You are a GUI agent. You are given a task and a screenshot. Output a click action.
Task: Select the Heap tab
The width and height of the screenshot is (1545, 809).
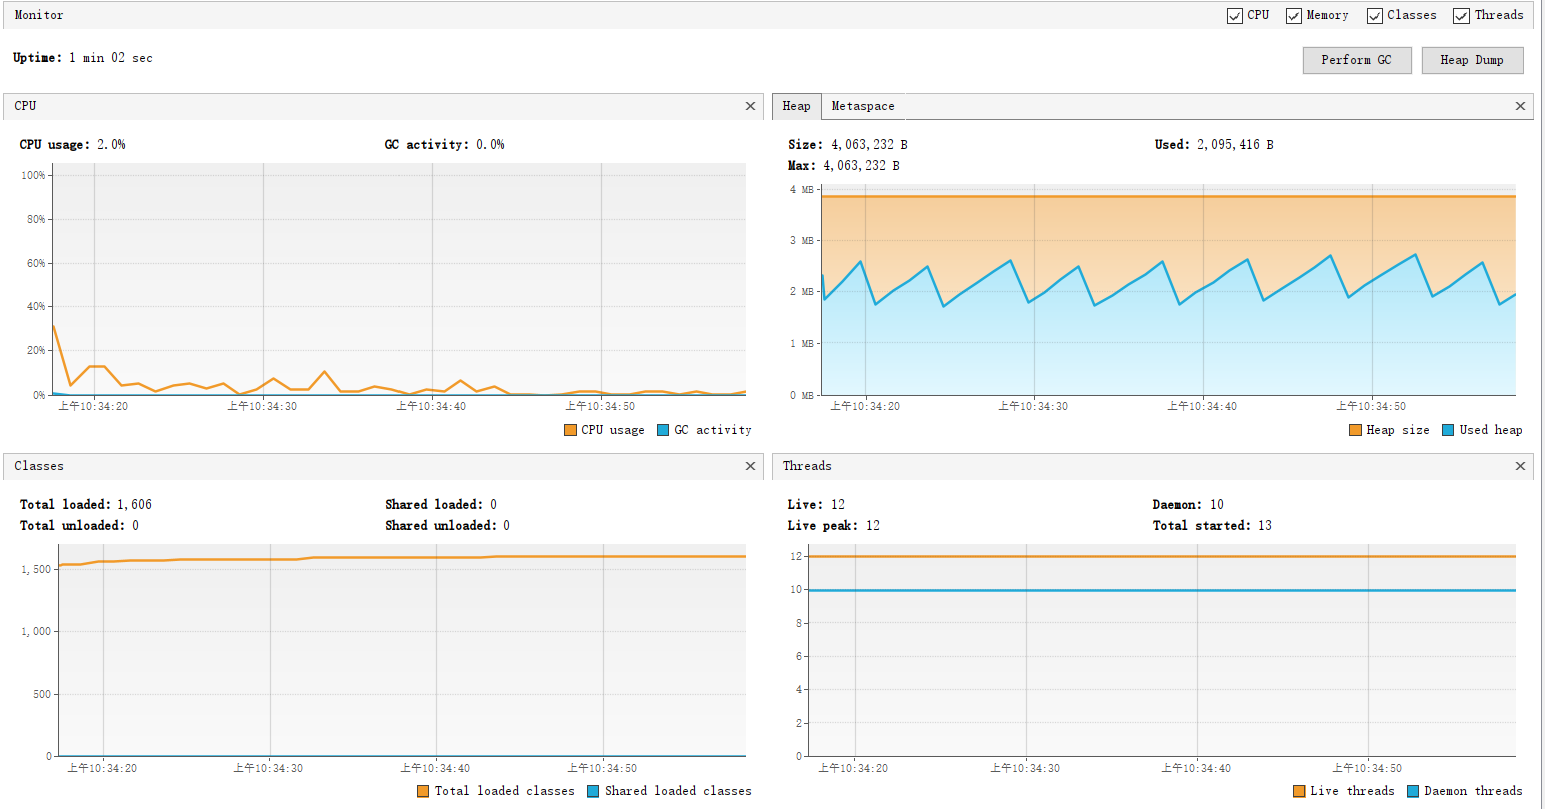click(x=797, y=106)
